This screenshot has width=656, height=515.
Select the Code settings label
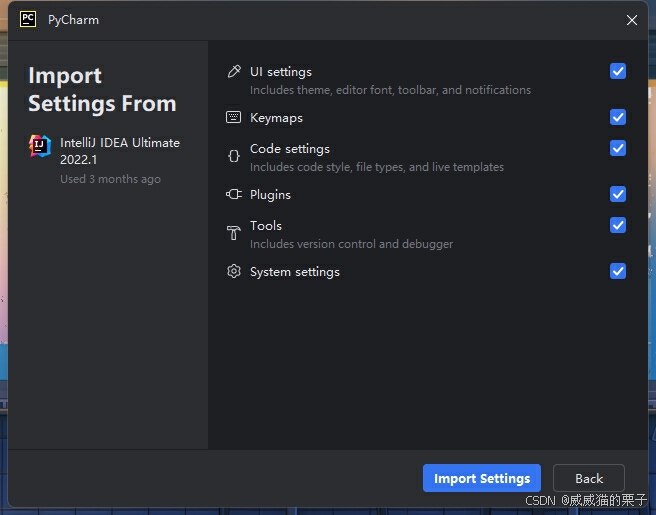[x=290, y=149]
